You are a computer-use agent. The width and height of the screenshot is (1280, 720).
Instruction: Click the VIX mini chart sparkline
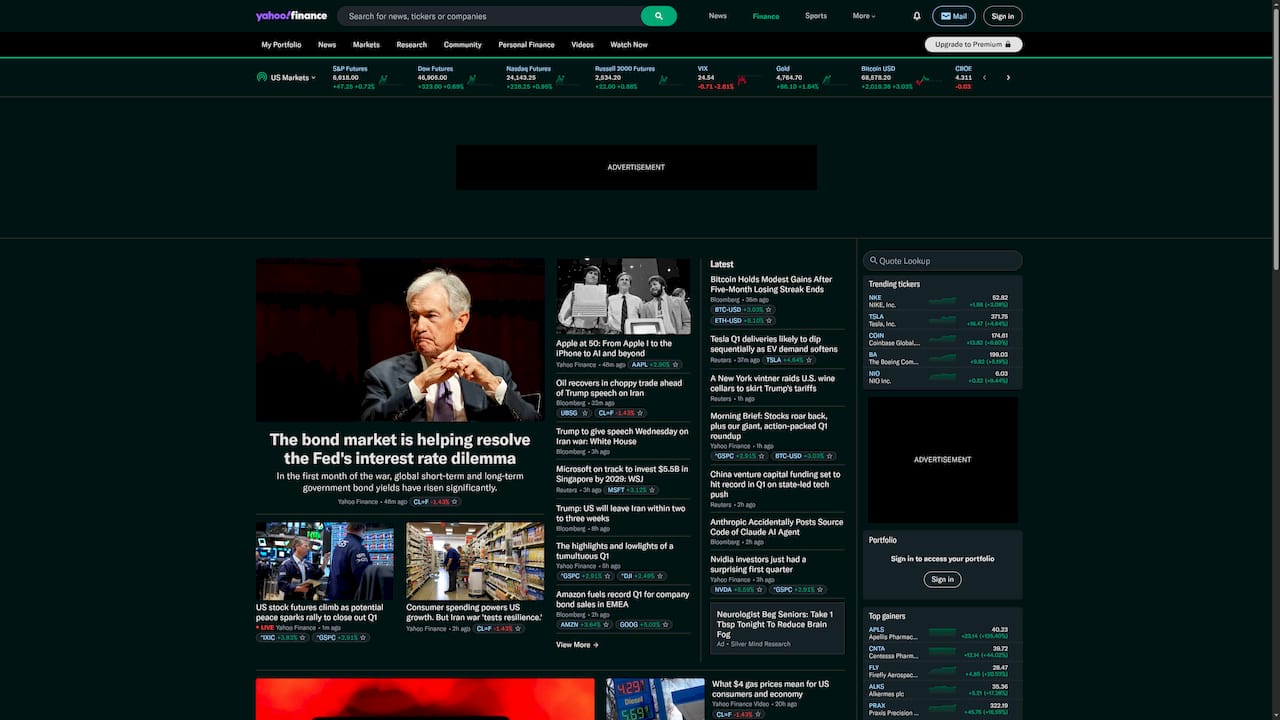(742, 79)
